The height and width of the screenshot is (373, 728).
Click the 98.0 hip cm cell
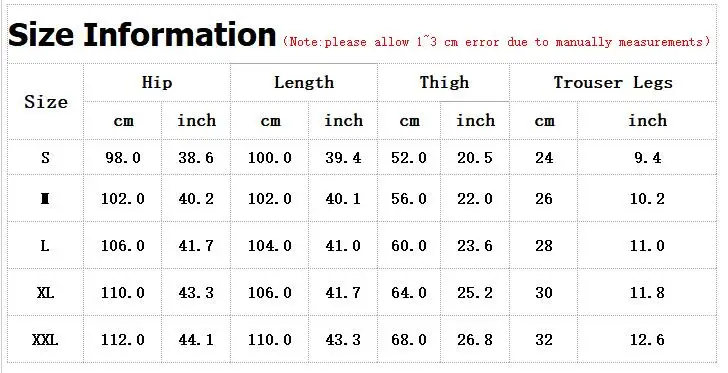coord(123,157)
